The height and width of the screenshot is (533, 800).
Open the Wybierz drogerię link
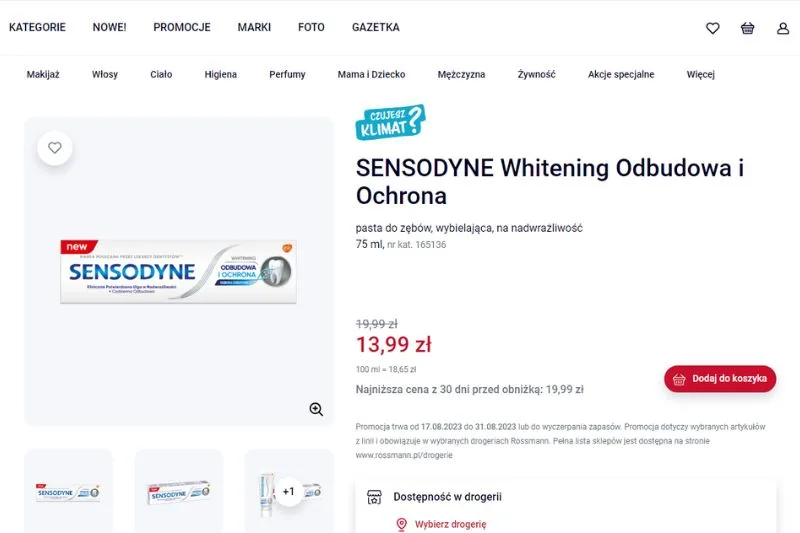450,524
